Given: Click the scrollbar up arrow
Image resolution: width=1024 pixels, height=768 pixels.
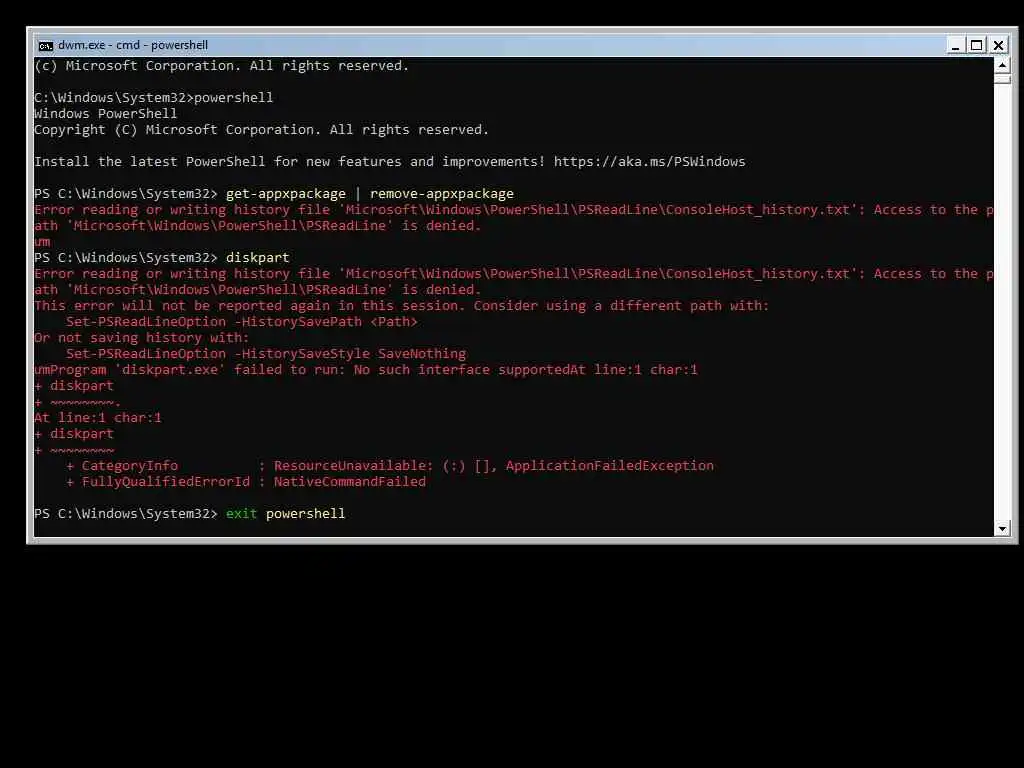Looking at the screenshot, I should pos(1002,65).
